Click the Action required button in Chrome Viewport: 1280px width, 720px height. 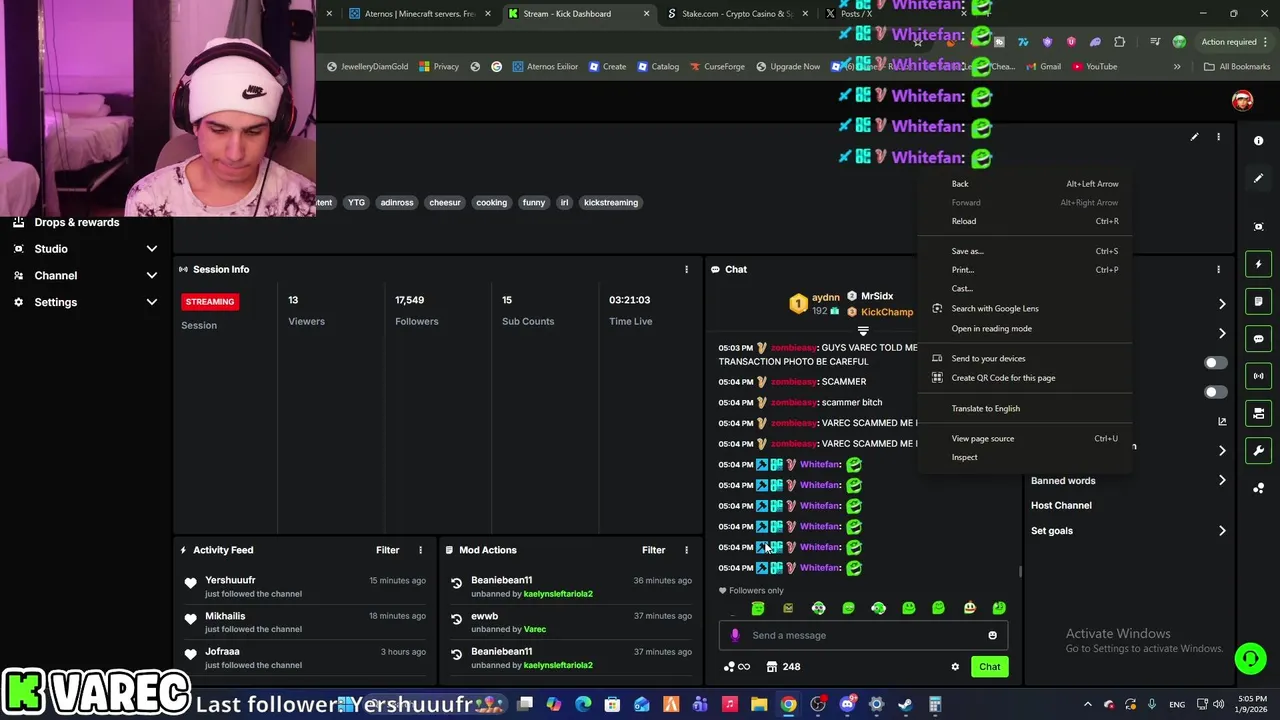[x=1235, y=42]
